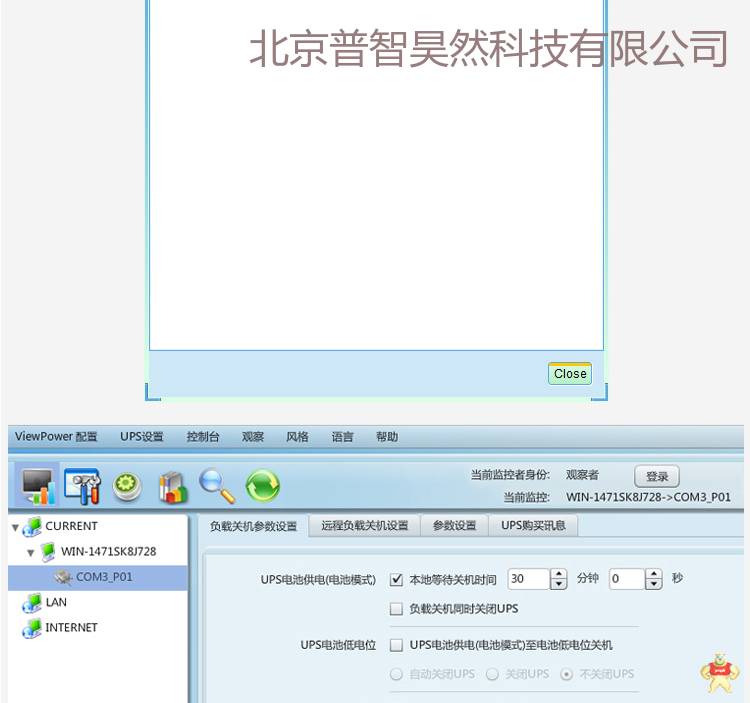Increase the seconds spinner value
Screen dimensions: 750x703
pyautogui.click(x=654, y=574)
